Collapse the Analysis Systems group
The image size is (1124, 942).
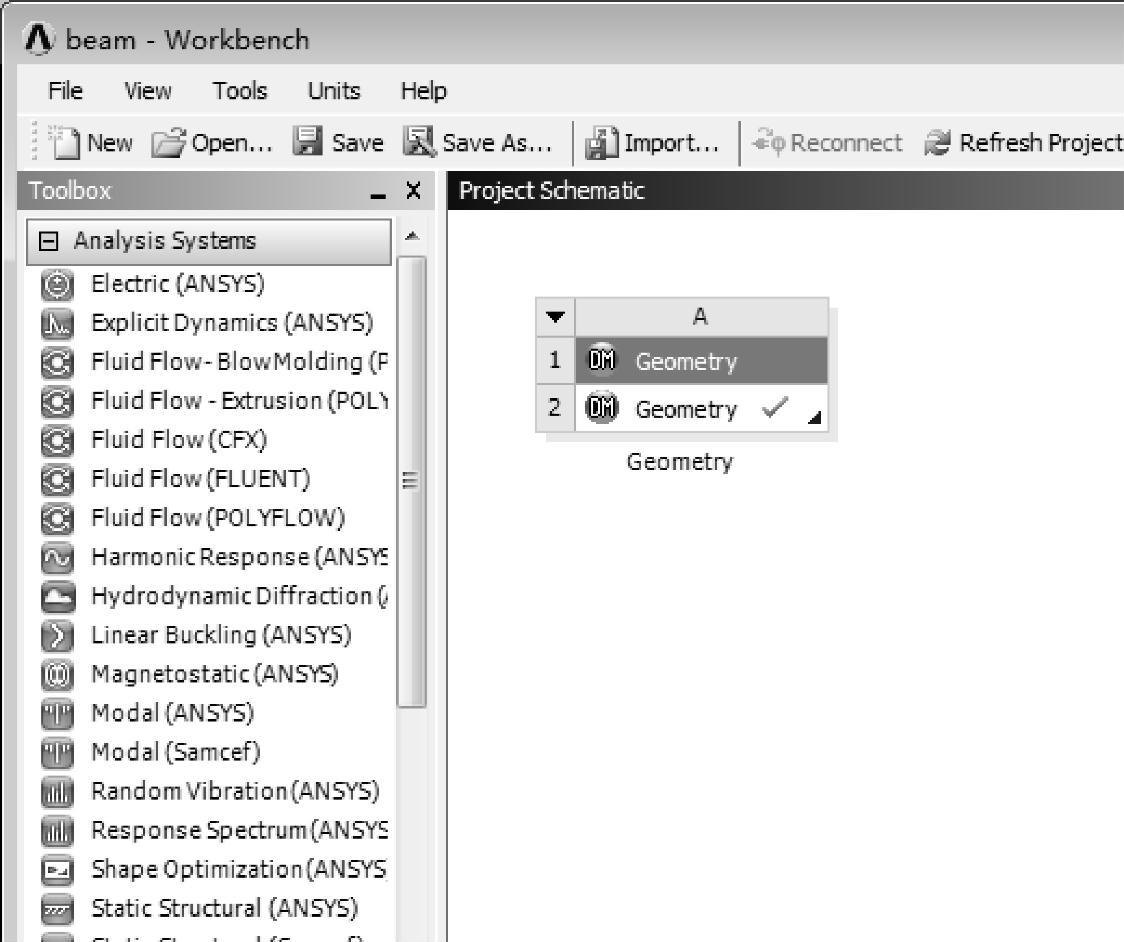coord(48,241)
